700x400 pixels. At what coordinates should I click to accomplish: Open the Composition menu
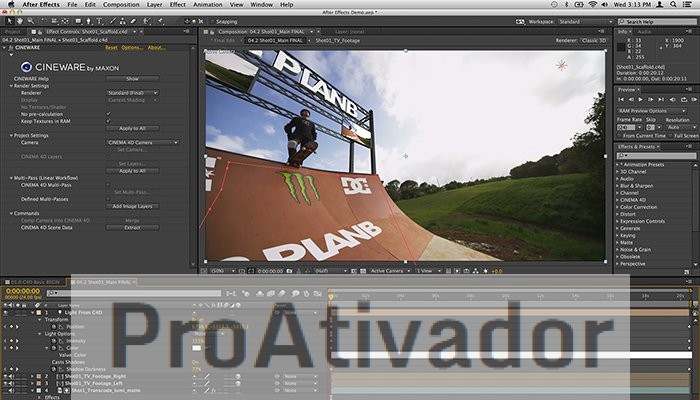tap(121, 4)
